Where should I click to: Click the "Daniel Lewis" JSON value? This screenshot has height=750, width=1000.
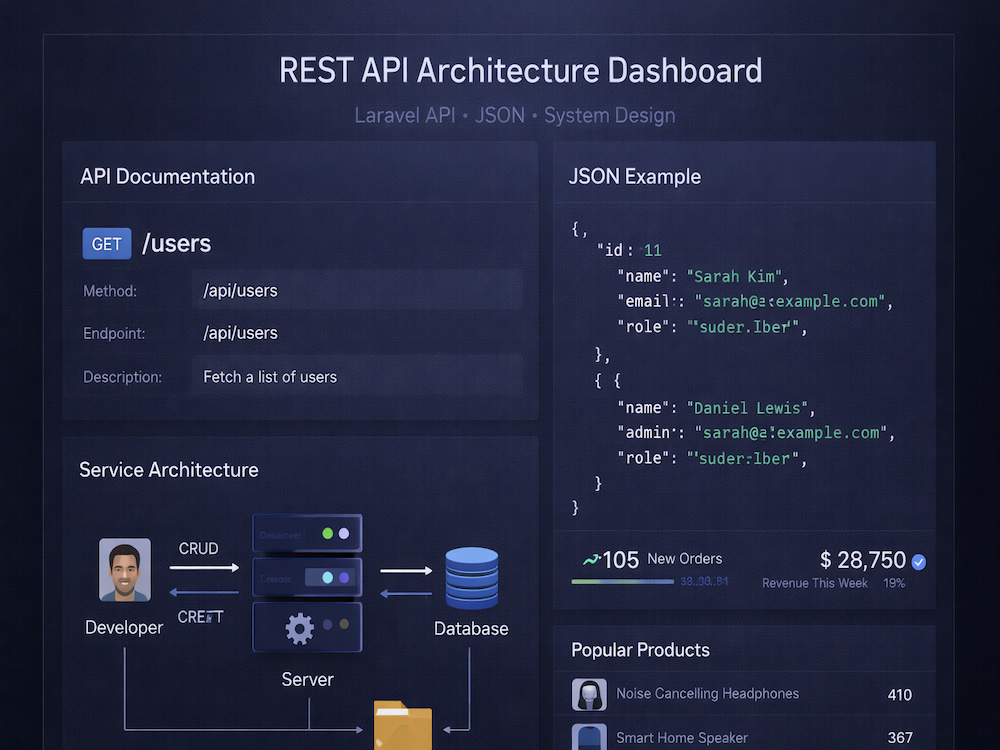[x=747, y=408]
